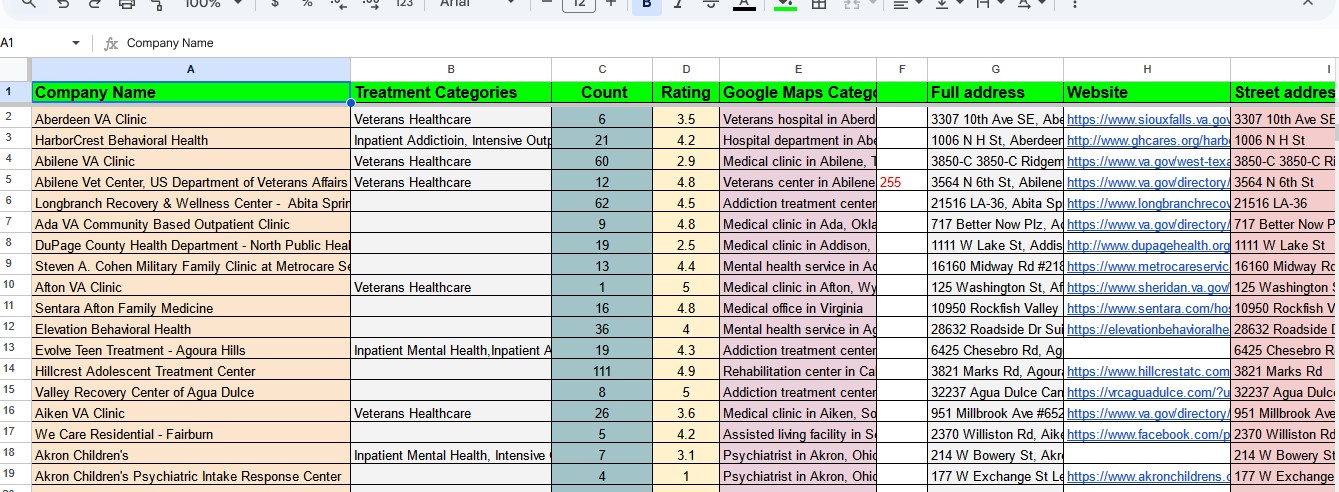Format as percent icon
Viewport: 1339px width, 492px height.
point(307,3)
